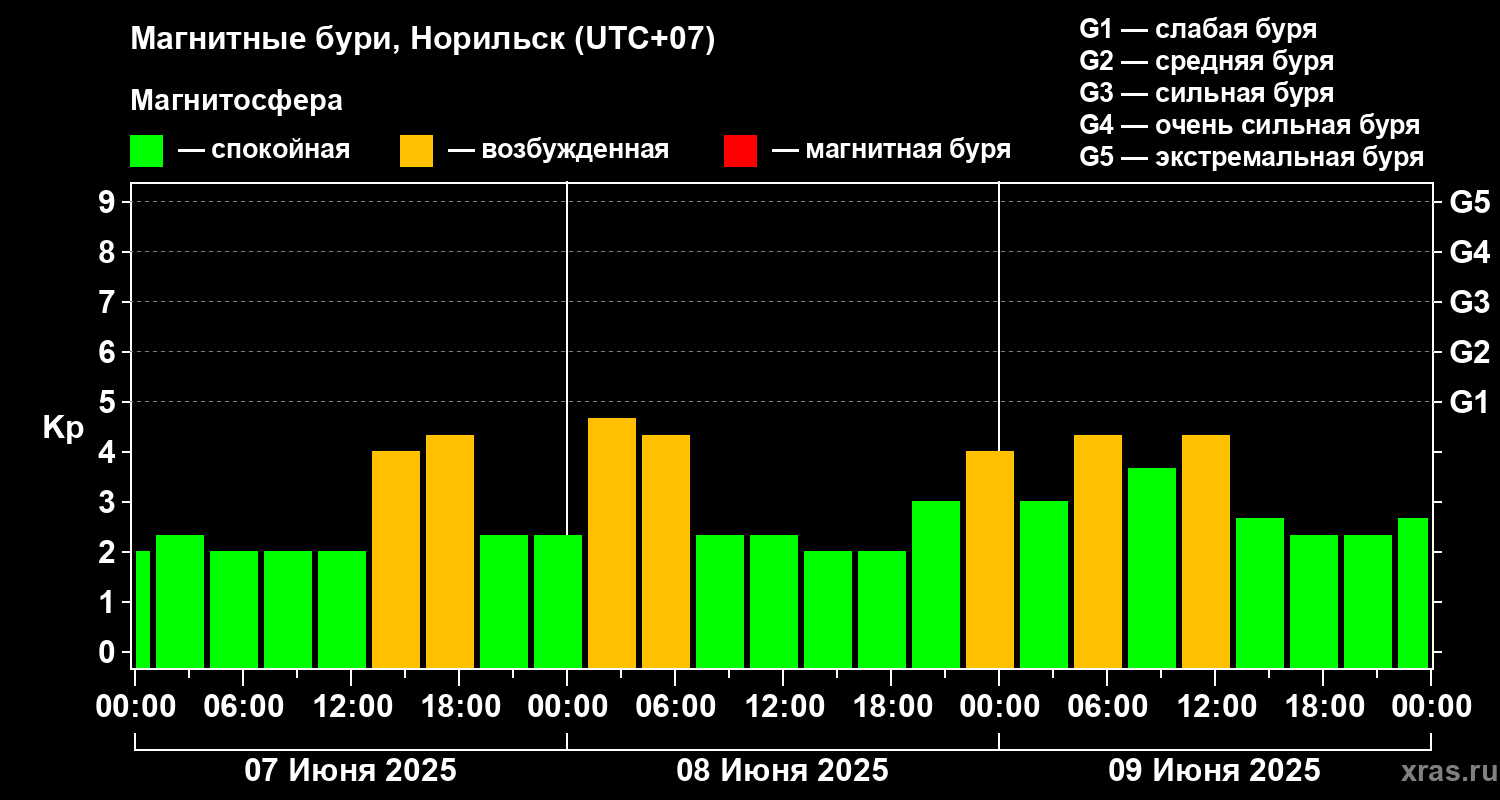Viewport: 1500px width, 800px height.
Task: Select the '— спокойная' legend label
Action: [264, 150]
